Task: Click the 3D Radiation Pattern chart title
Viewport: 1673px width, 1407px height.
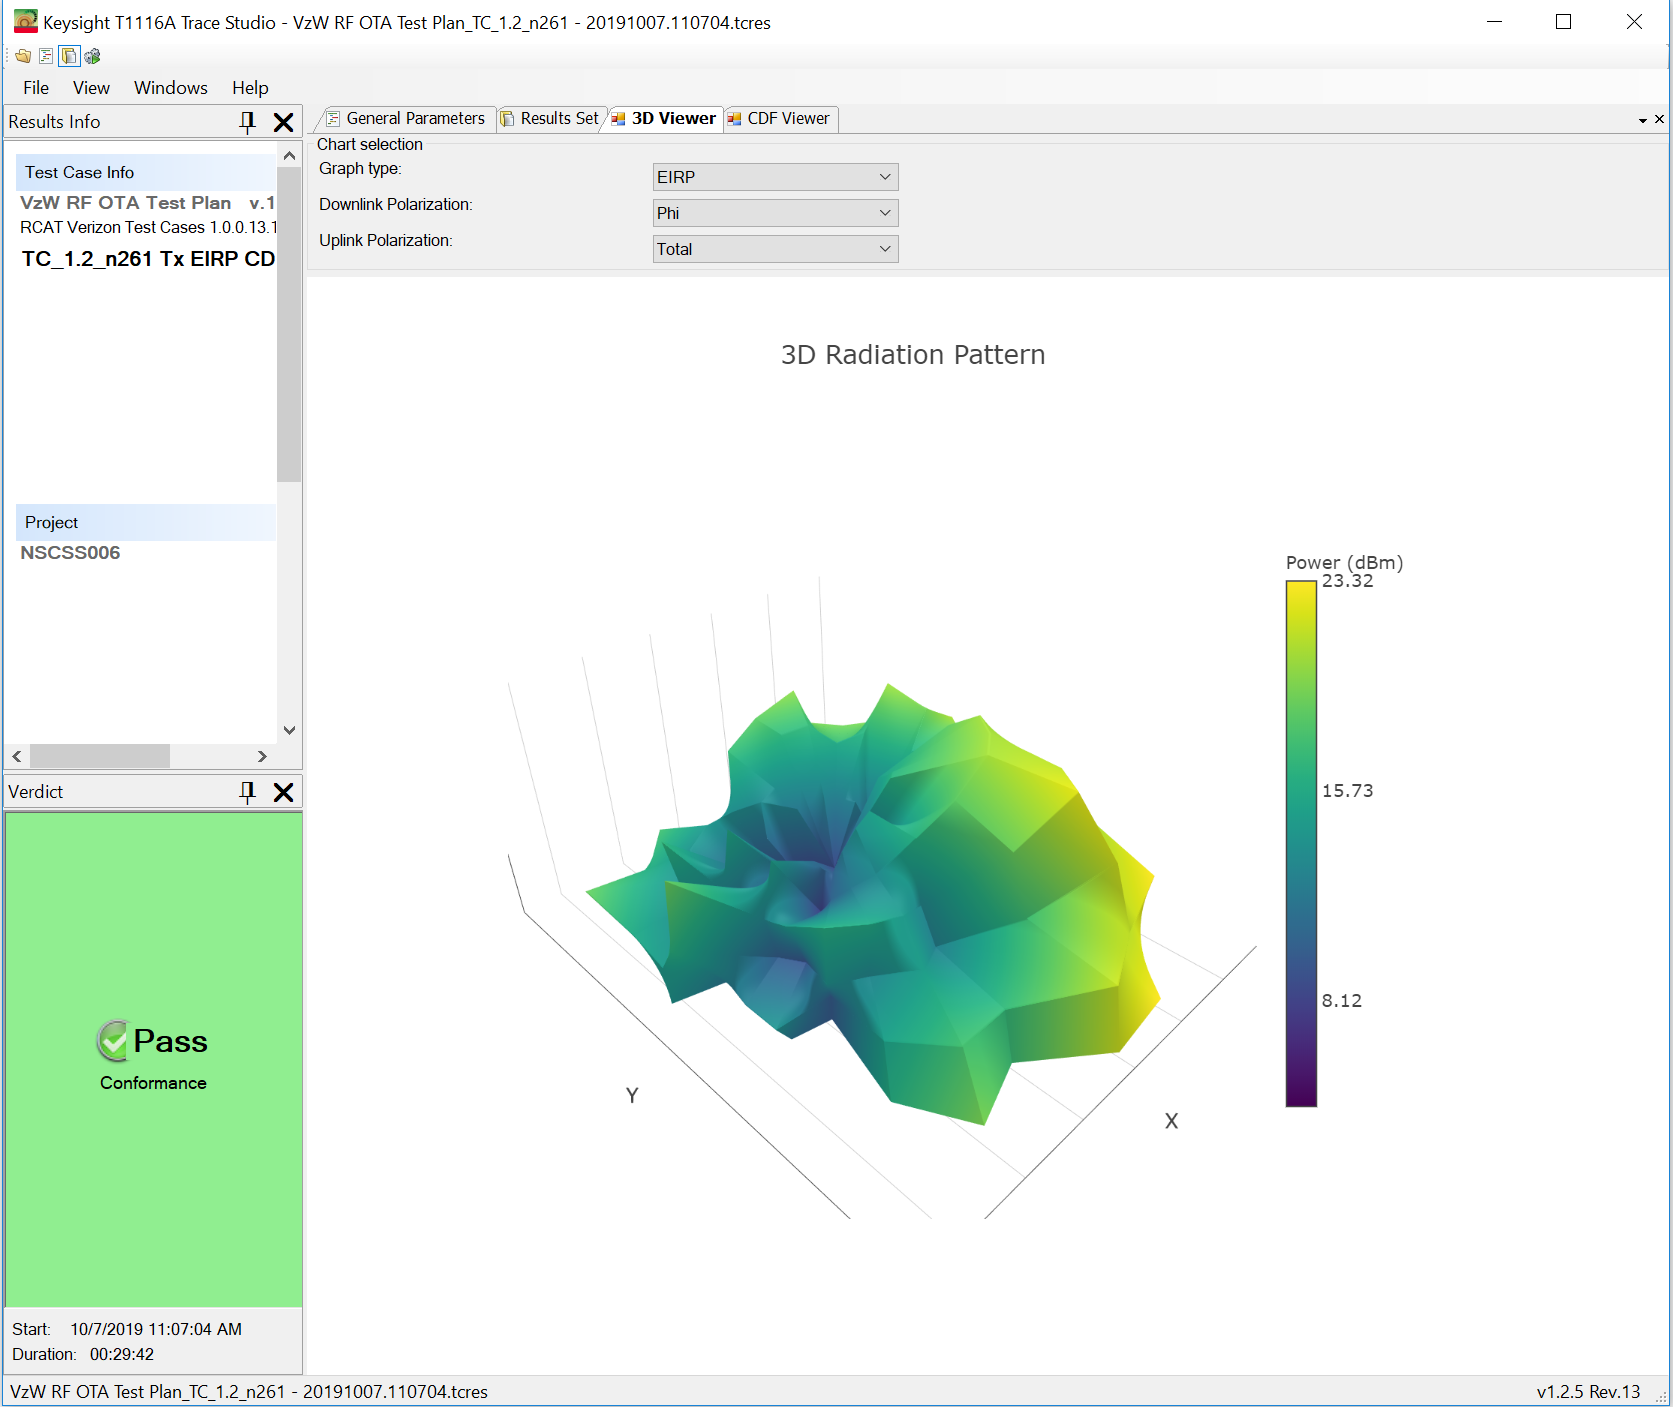Action: pyautogui.click(x=913, y=355)
